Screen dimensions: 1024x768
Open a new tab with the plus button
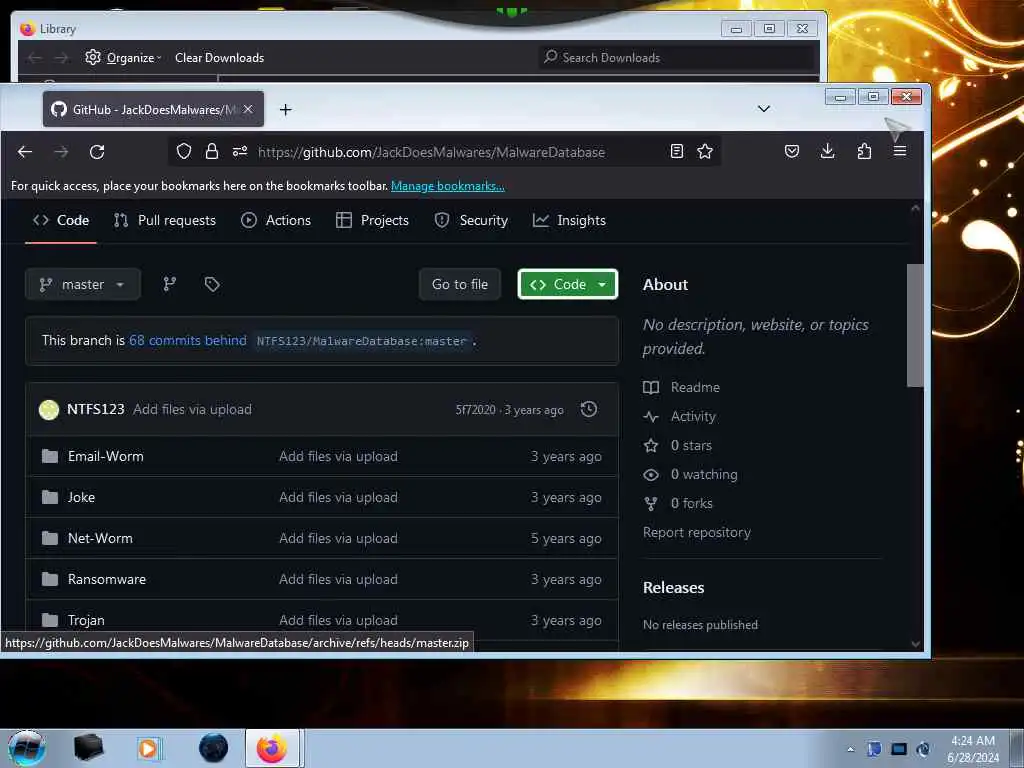[x=285, y=110]
